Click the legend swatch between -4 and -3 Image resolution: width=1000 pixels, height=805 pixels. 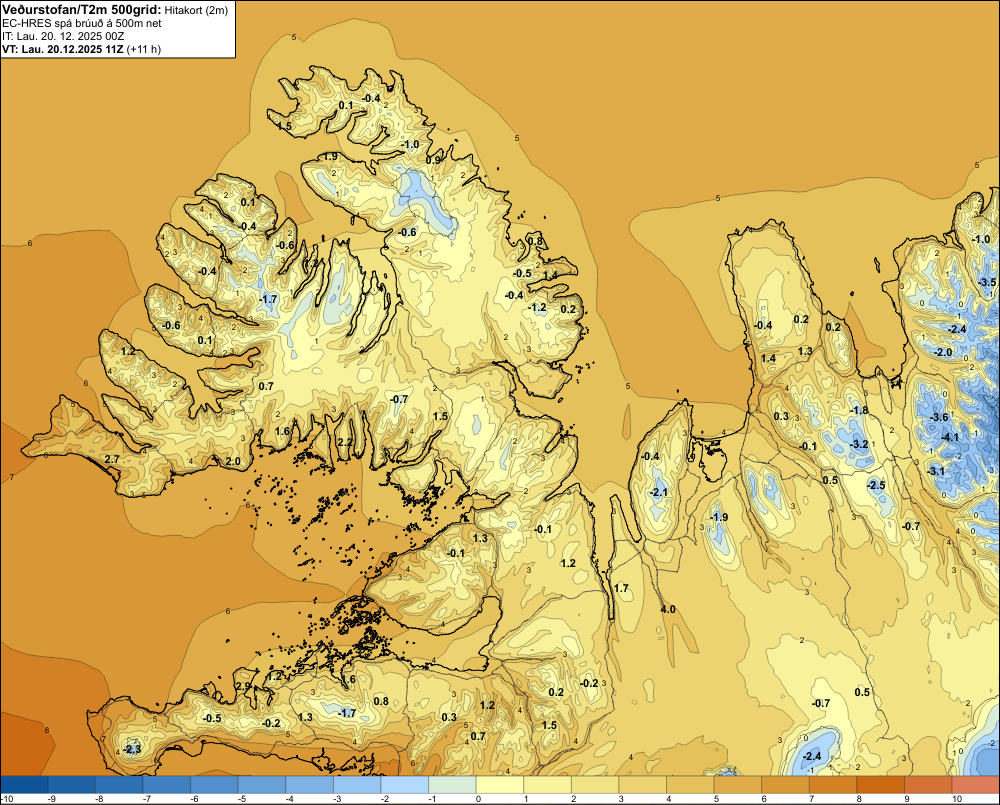309,784
